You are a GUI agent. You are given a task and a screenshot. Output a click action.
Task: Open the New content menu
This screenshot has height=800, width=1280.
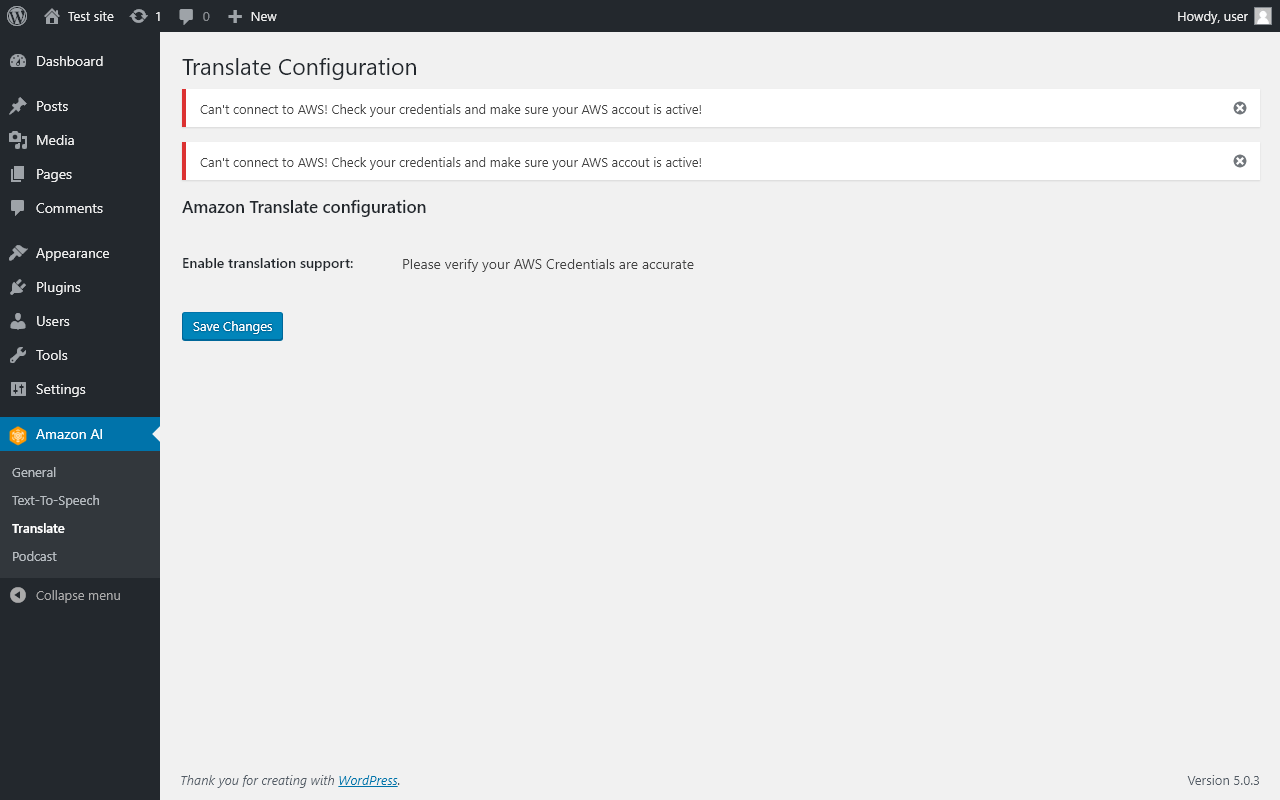point(252,16)
